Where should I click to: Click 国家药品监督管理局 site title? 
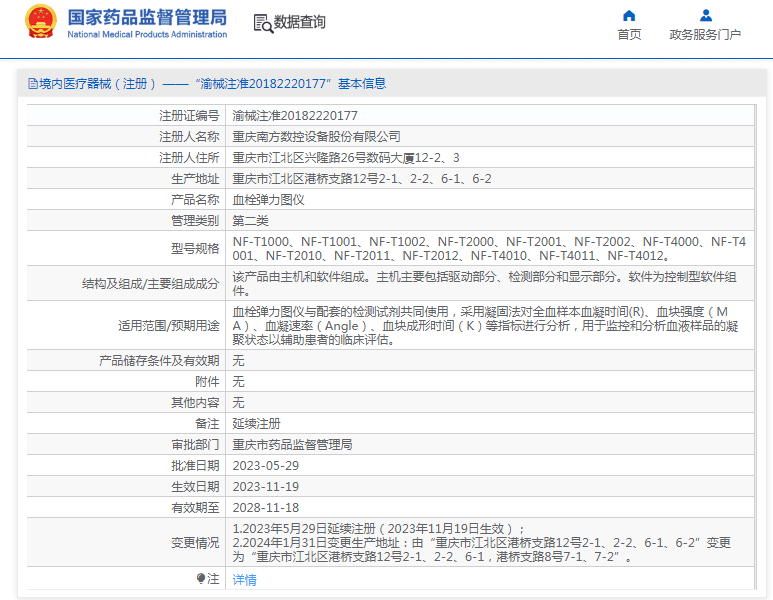coord(147,18)
